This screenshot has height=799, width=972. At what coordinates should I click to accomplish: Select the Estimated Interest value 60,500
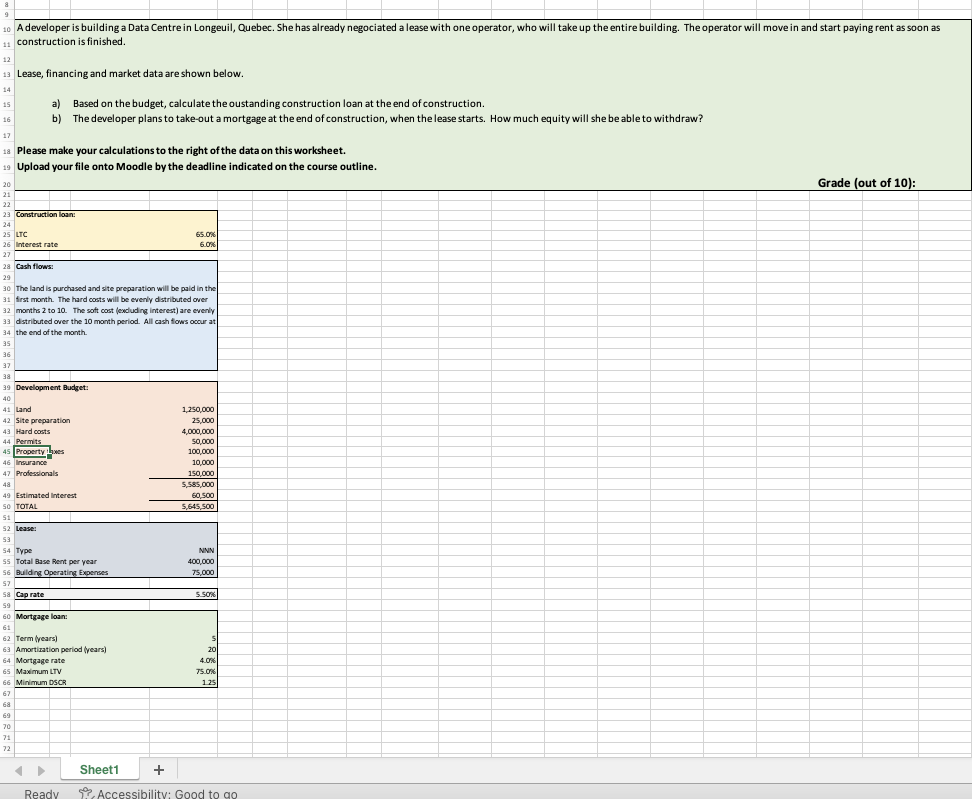203,496
